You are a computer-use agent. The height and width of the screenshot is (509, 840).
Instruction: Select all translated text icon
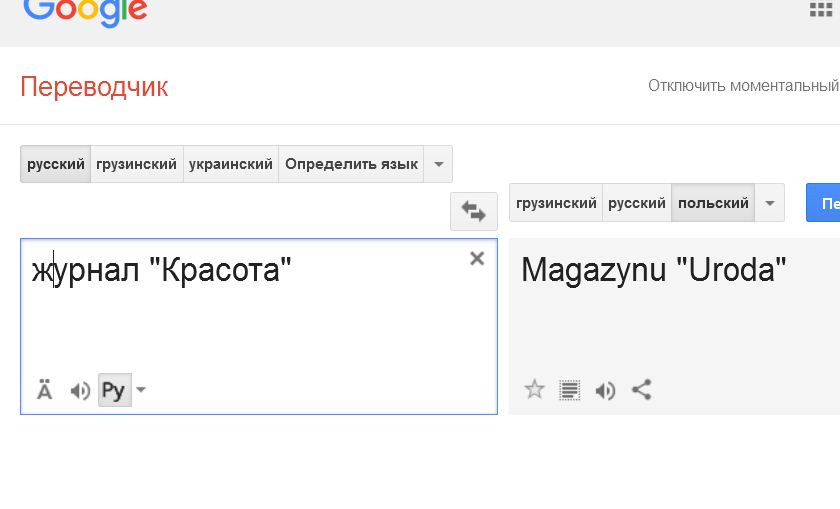click(x=570, y=390)
